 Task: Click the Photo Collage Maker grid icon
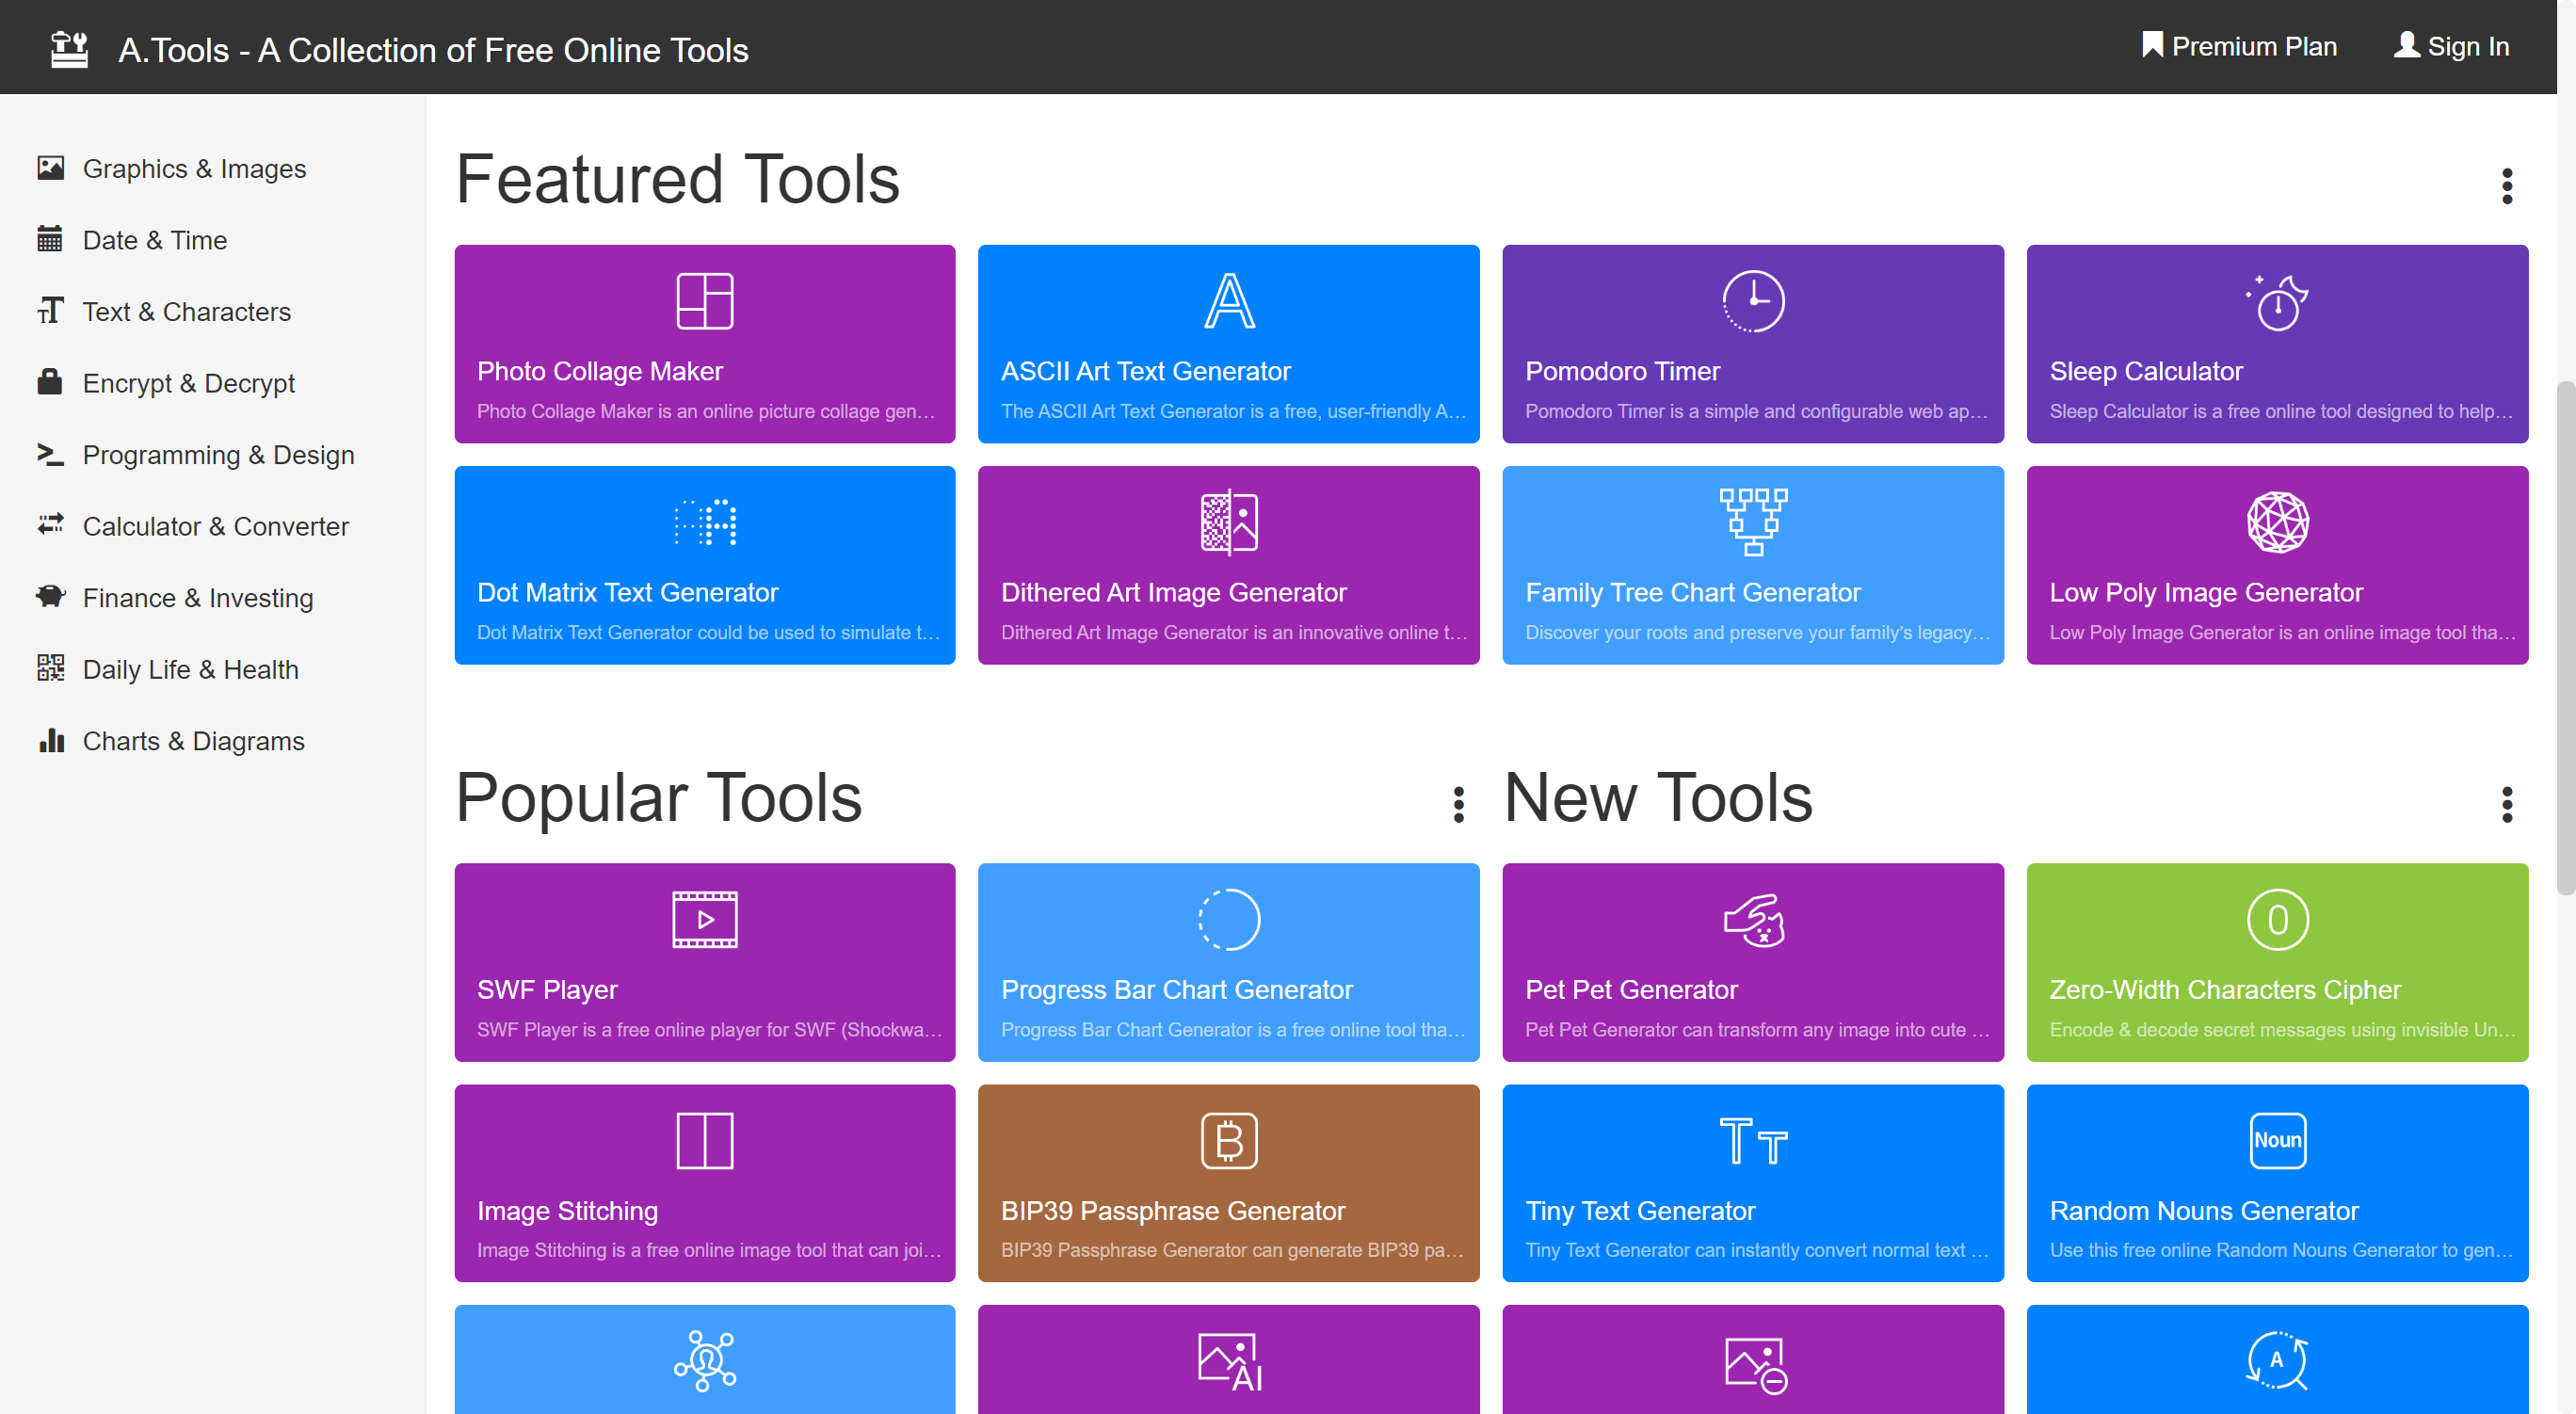704,301
